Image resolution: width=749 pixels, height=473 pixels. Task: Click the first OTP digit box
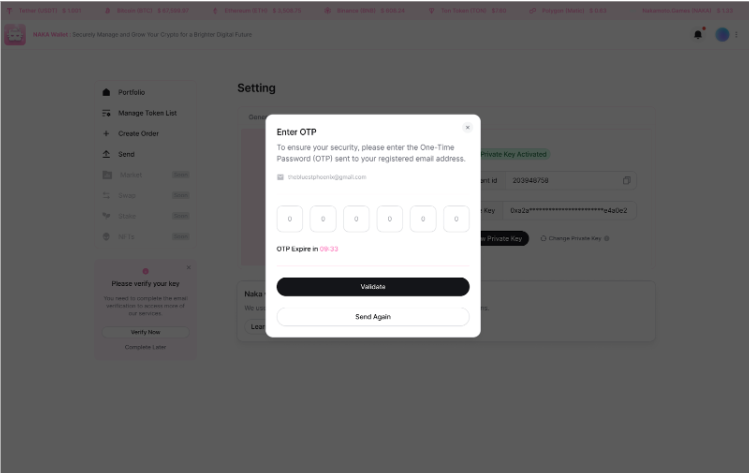point(289,218)
